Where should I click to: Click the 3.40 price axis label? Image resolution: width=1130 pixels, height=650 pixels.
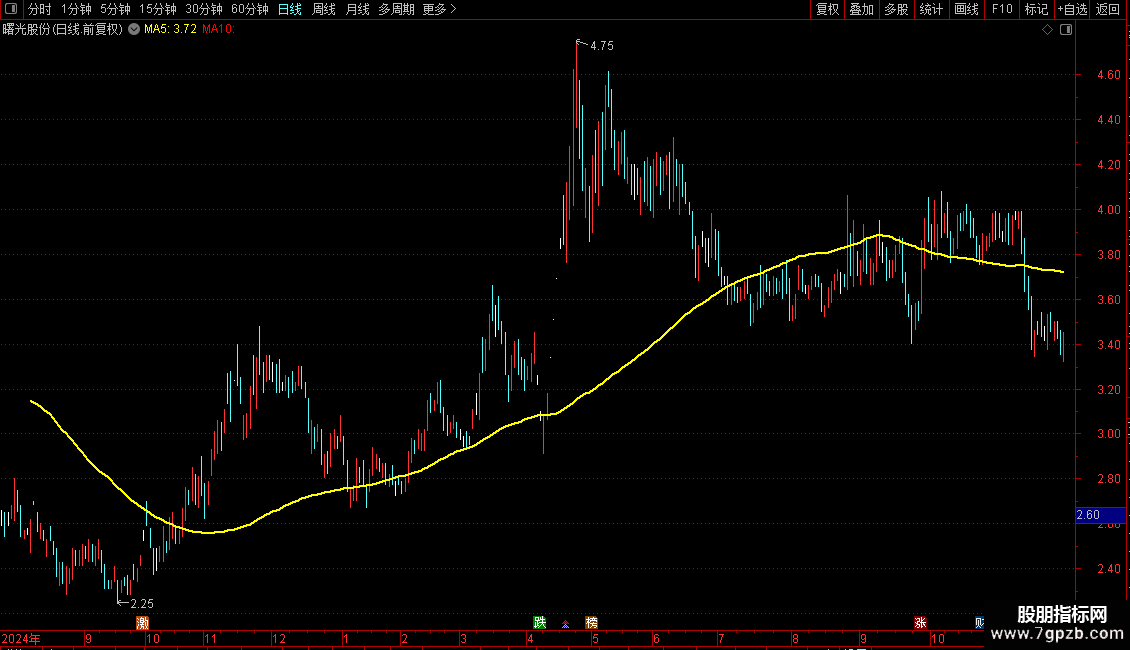tap(1108, 345)
